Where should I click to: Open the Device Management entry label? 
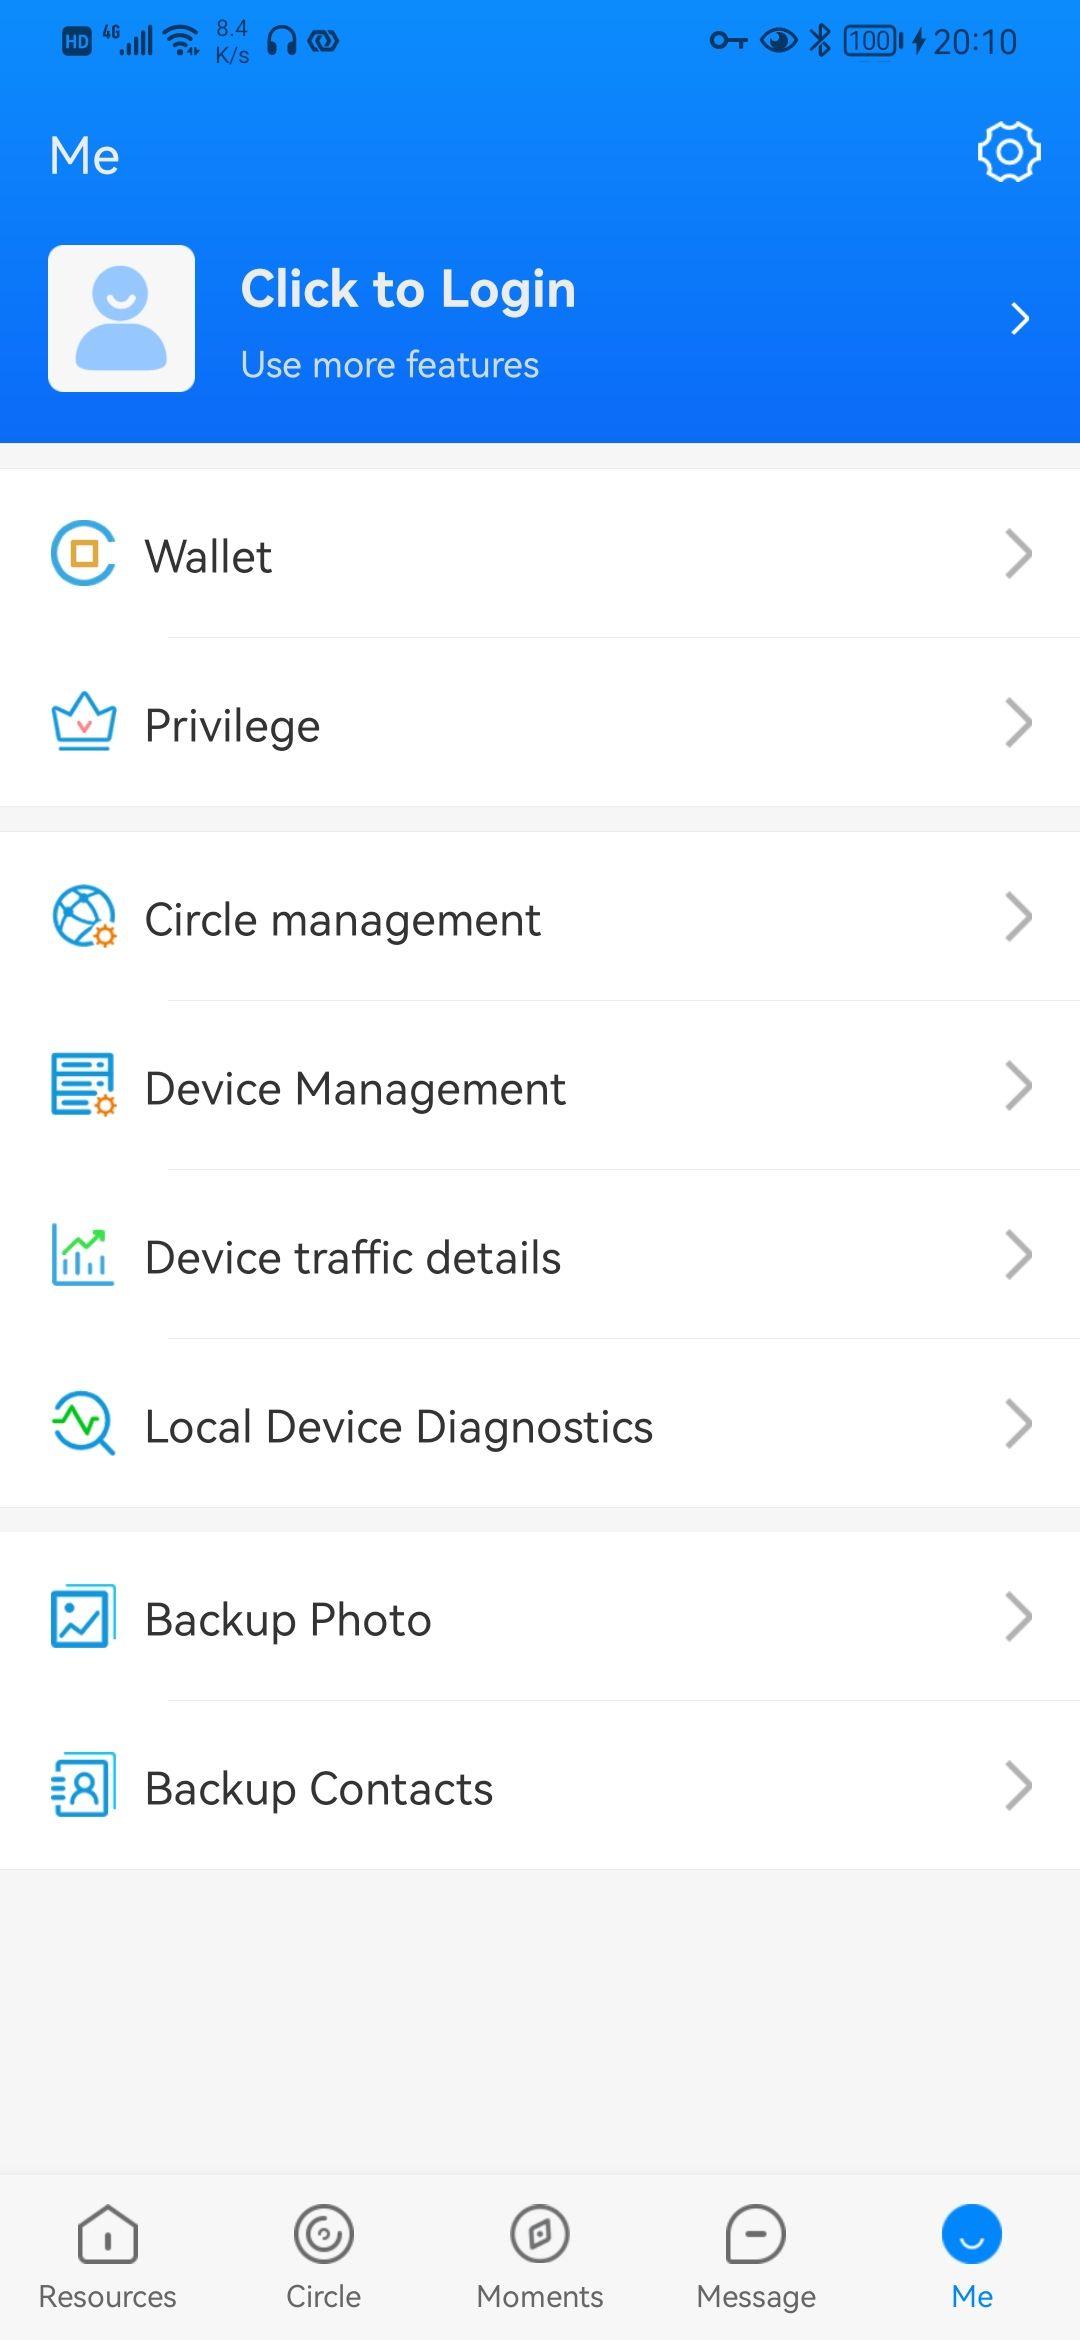click(x=355, y=1088)
